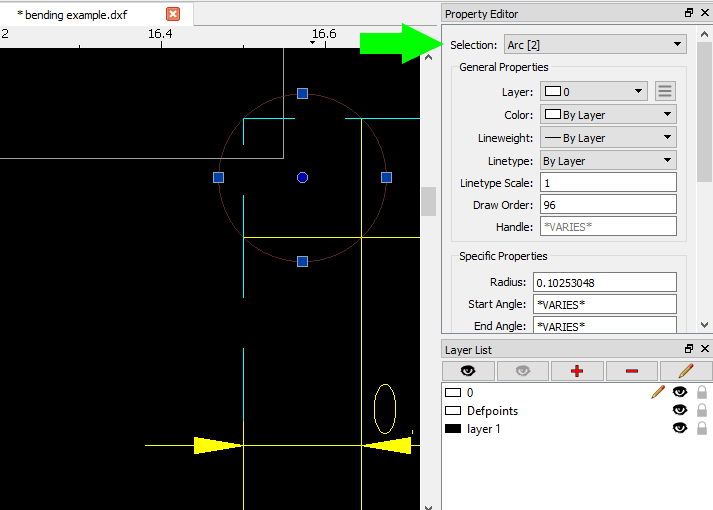The height and width of the screenshot is (510, 713).
Task: Click the top grip handle of the arc
Action: 302,94
